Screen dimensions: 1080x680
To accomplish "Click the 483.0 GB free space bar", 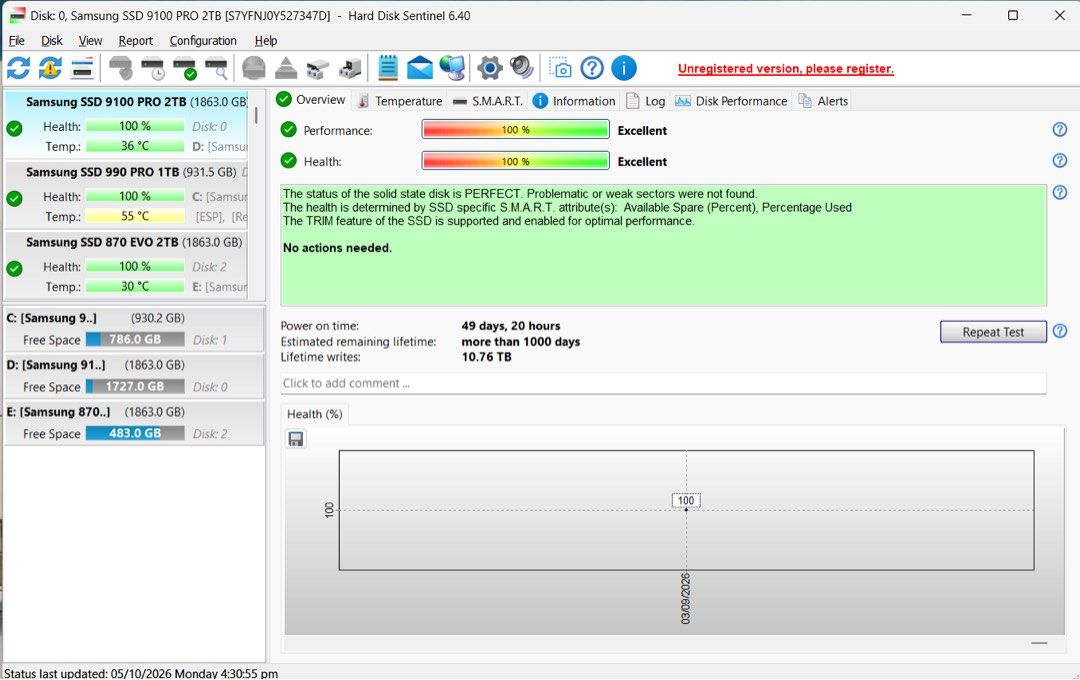I will point(135,433).
